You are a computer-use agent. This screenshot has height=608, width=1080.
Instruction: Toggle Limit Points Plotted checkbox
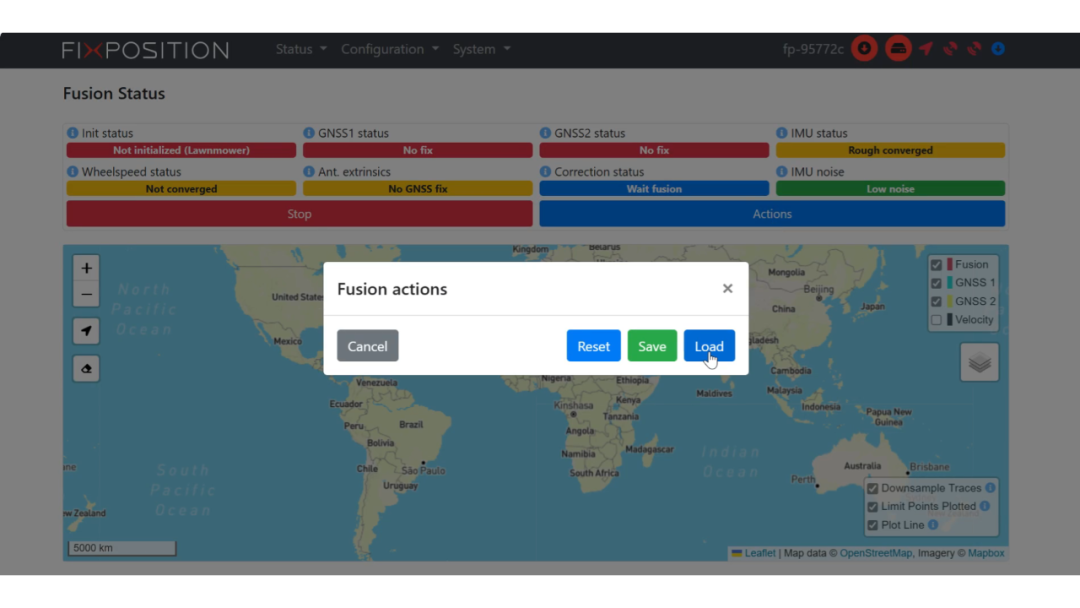click(x=873, y=507)
